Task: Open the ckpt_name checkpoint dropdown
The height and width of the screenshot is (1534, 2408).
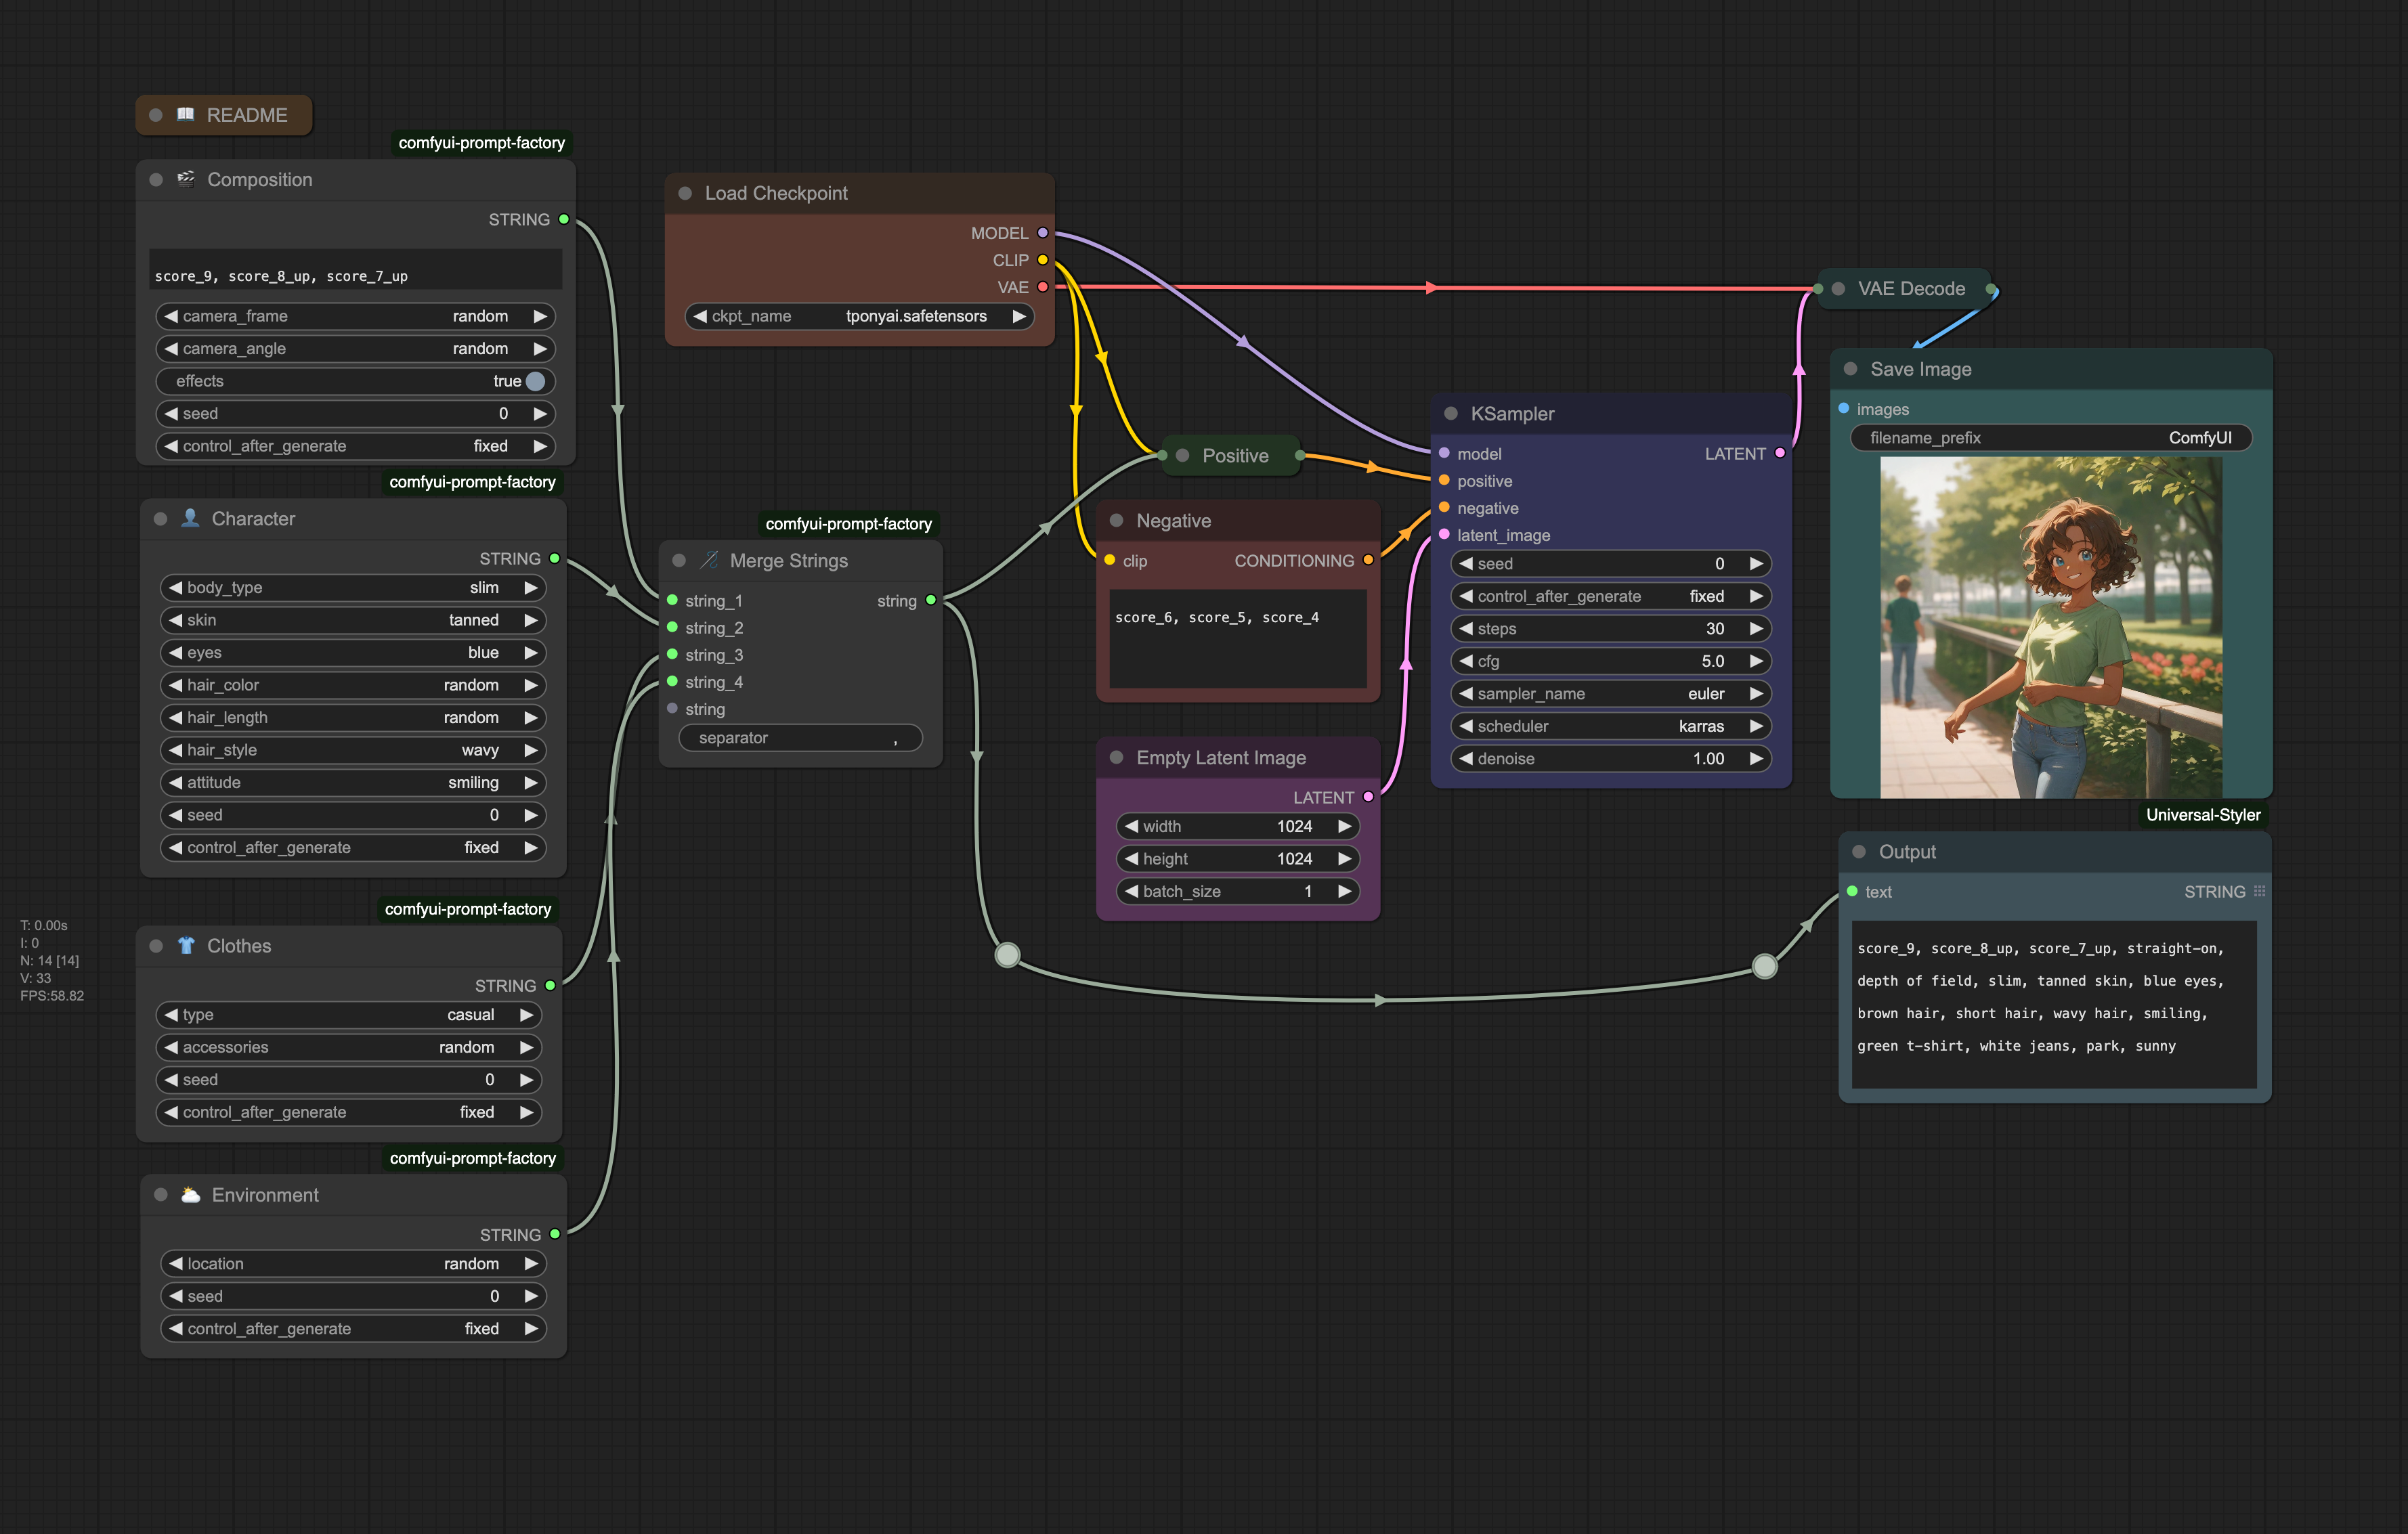Action: [860, 316]
